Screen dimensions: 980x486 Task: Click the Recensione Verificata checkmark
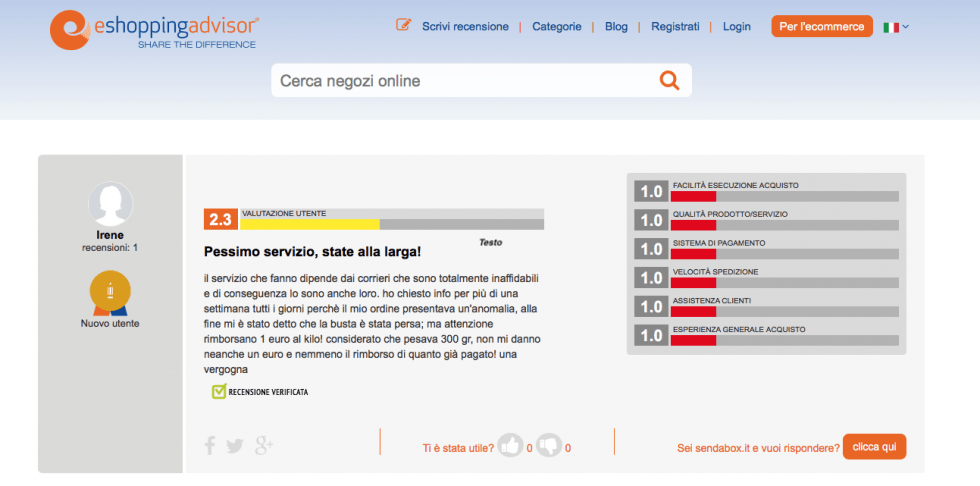pos(219,391)
